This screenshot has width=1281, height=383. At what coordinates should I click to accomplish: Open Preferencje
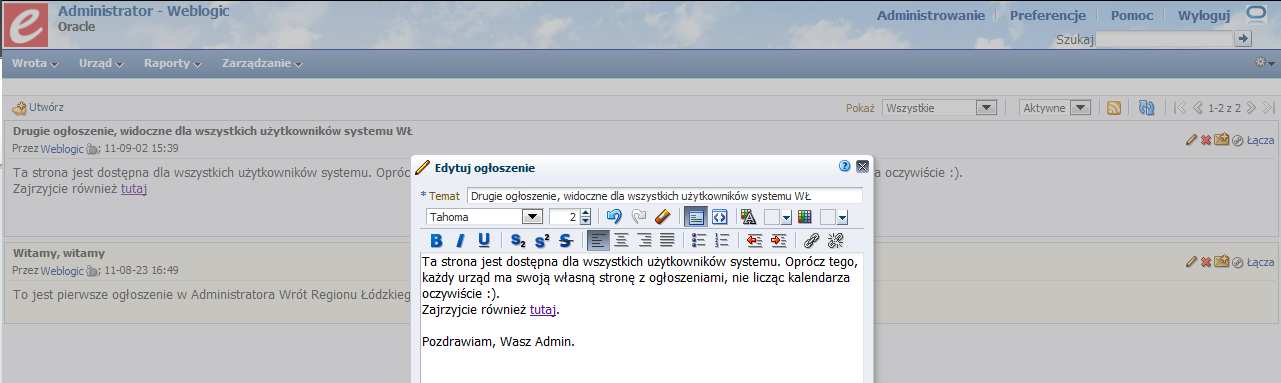coord(1048,15)
